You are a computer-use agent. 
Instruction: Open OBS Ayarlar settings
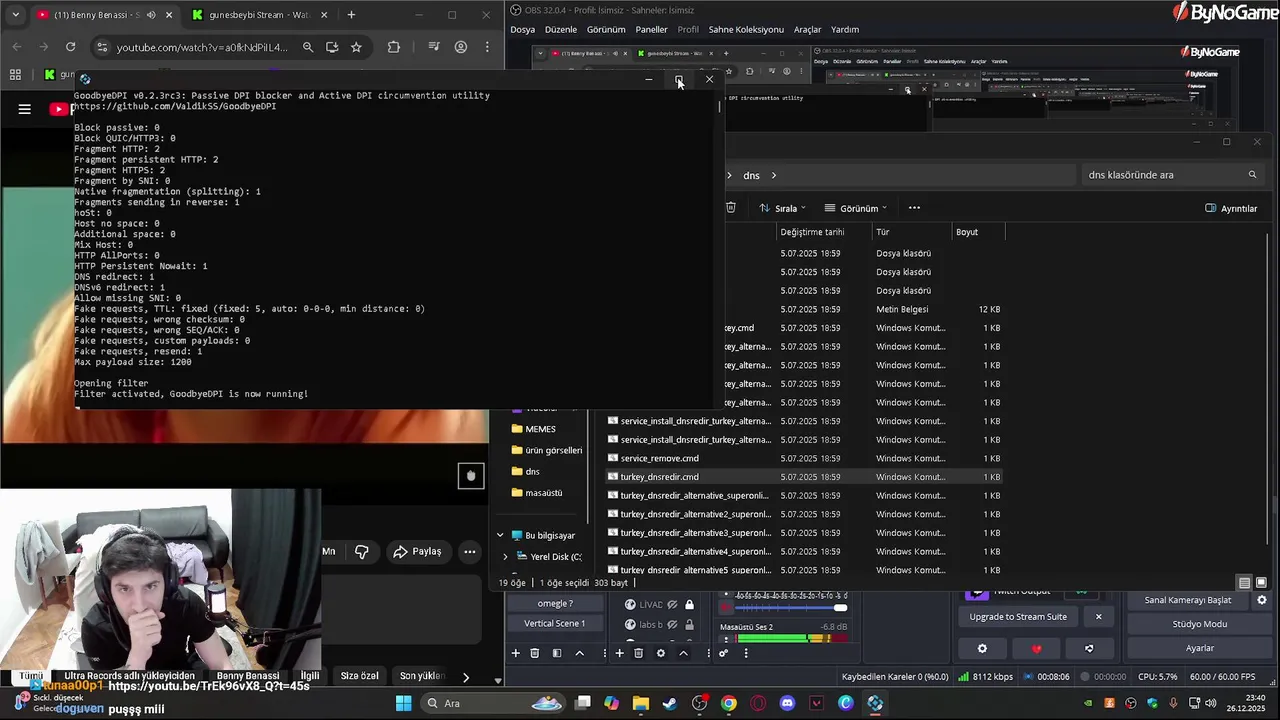click(1200, 648)
